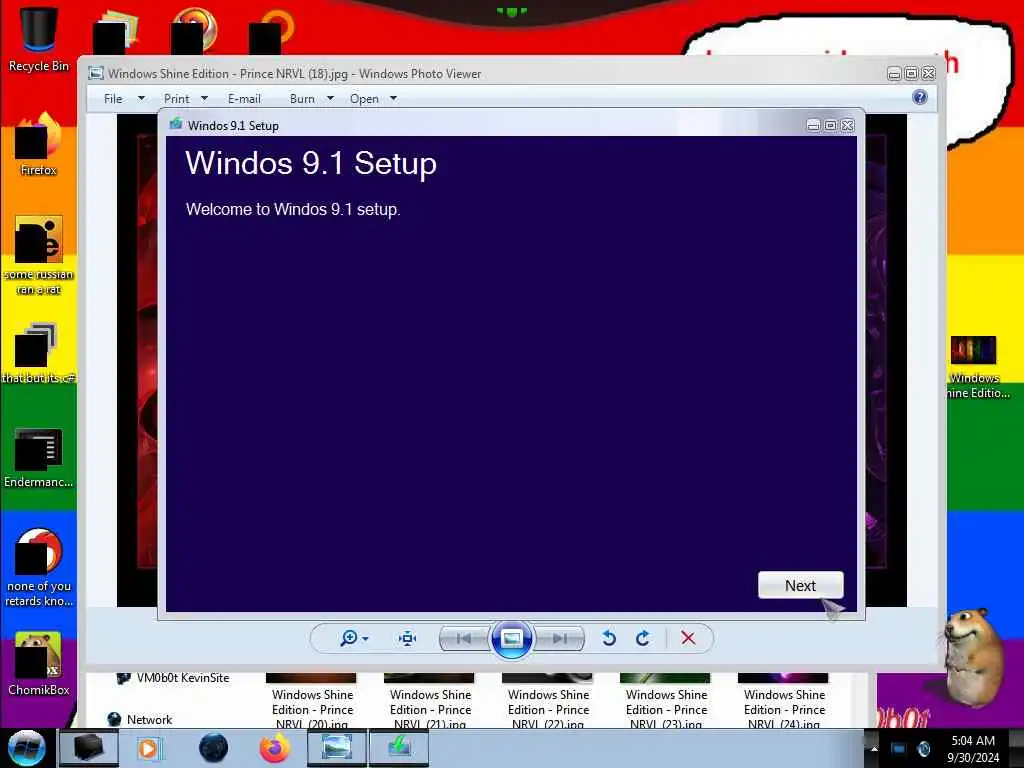Screen dimensions: 1024x768
Task: Expand the Print dropdown arrow
Action: tap(204, 99)
